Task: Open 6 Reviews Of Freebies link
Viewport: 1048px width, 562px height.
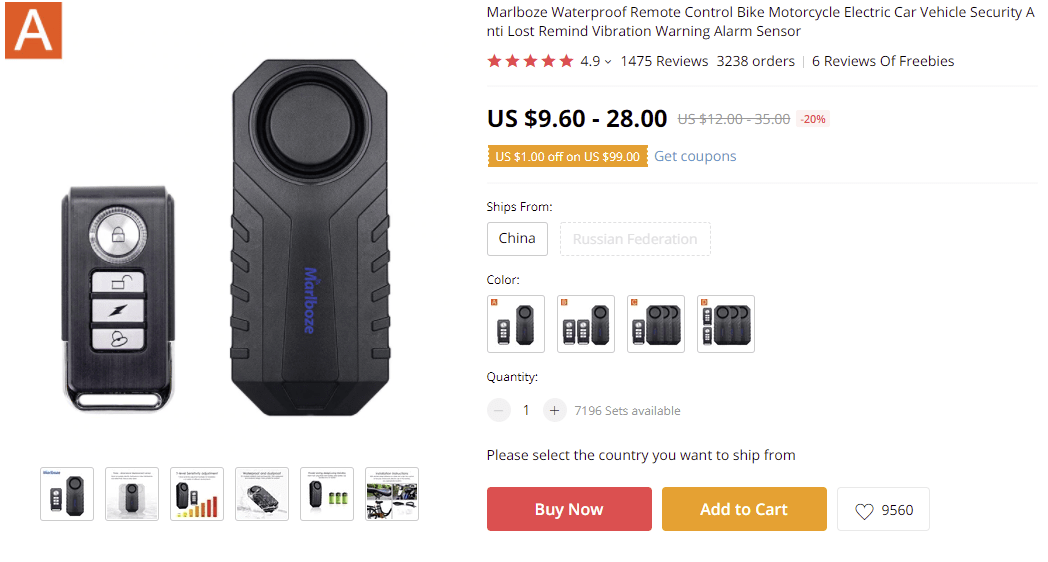Action: coord(883,61)
